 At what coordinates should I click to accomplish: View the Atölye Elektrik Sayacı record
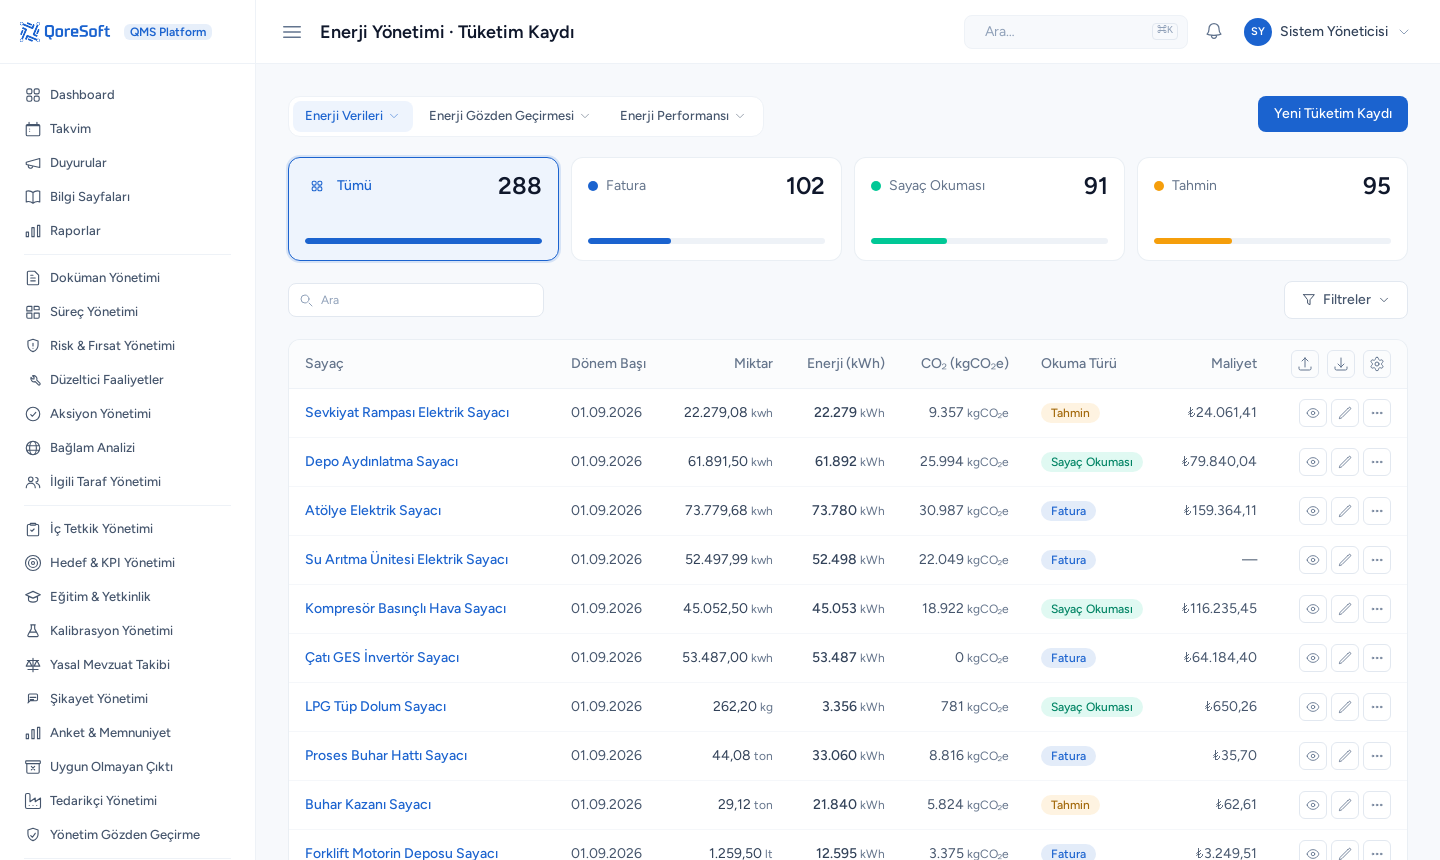pos(1313,511)
